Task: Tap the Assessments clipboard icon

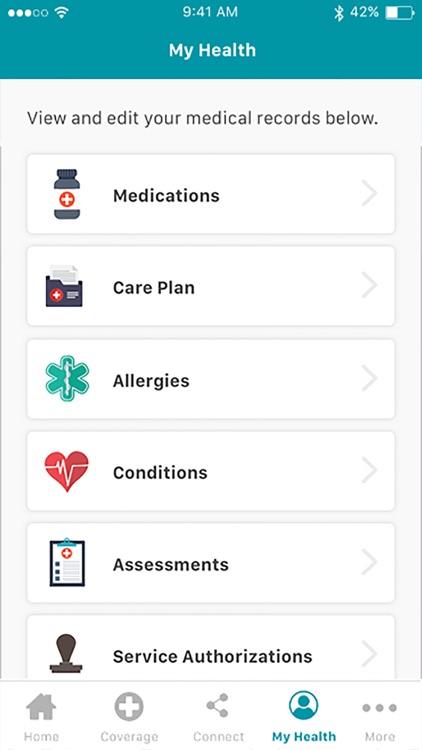Action: (67, 562)
